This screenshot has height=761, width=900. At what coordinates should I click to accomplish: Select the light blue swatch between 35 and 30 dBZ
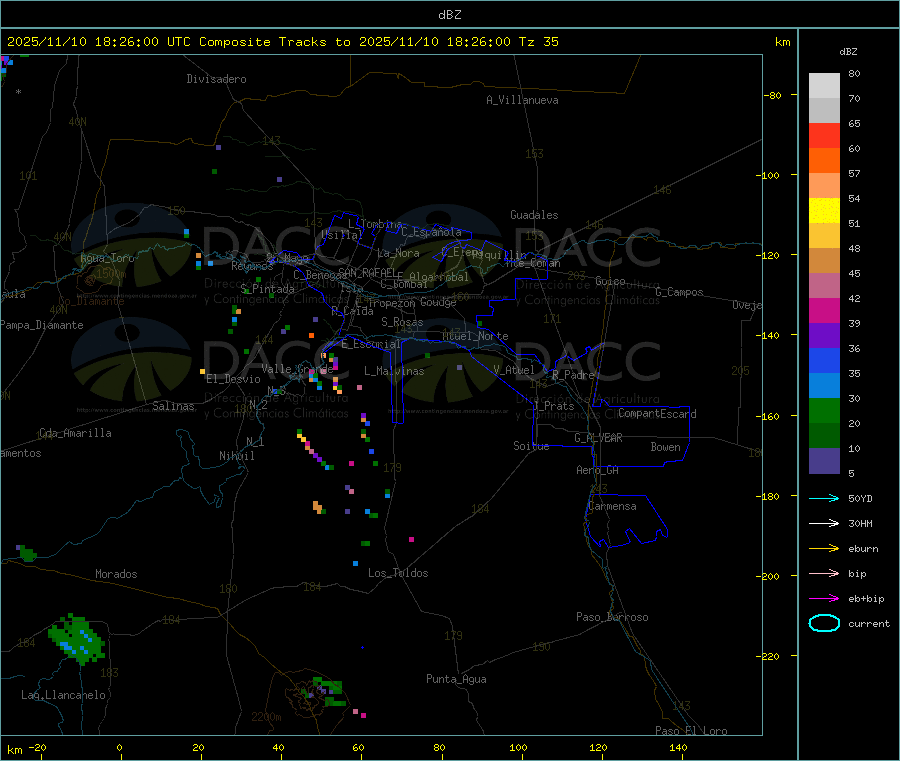(x=824, y=386)
